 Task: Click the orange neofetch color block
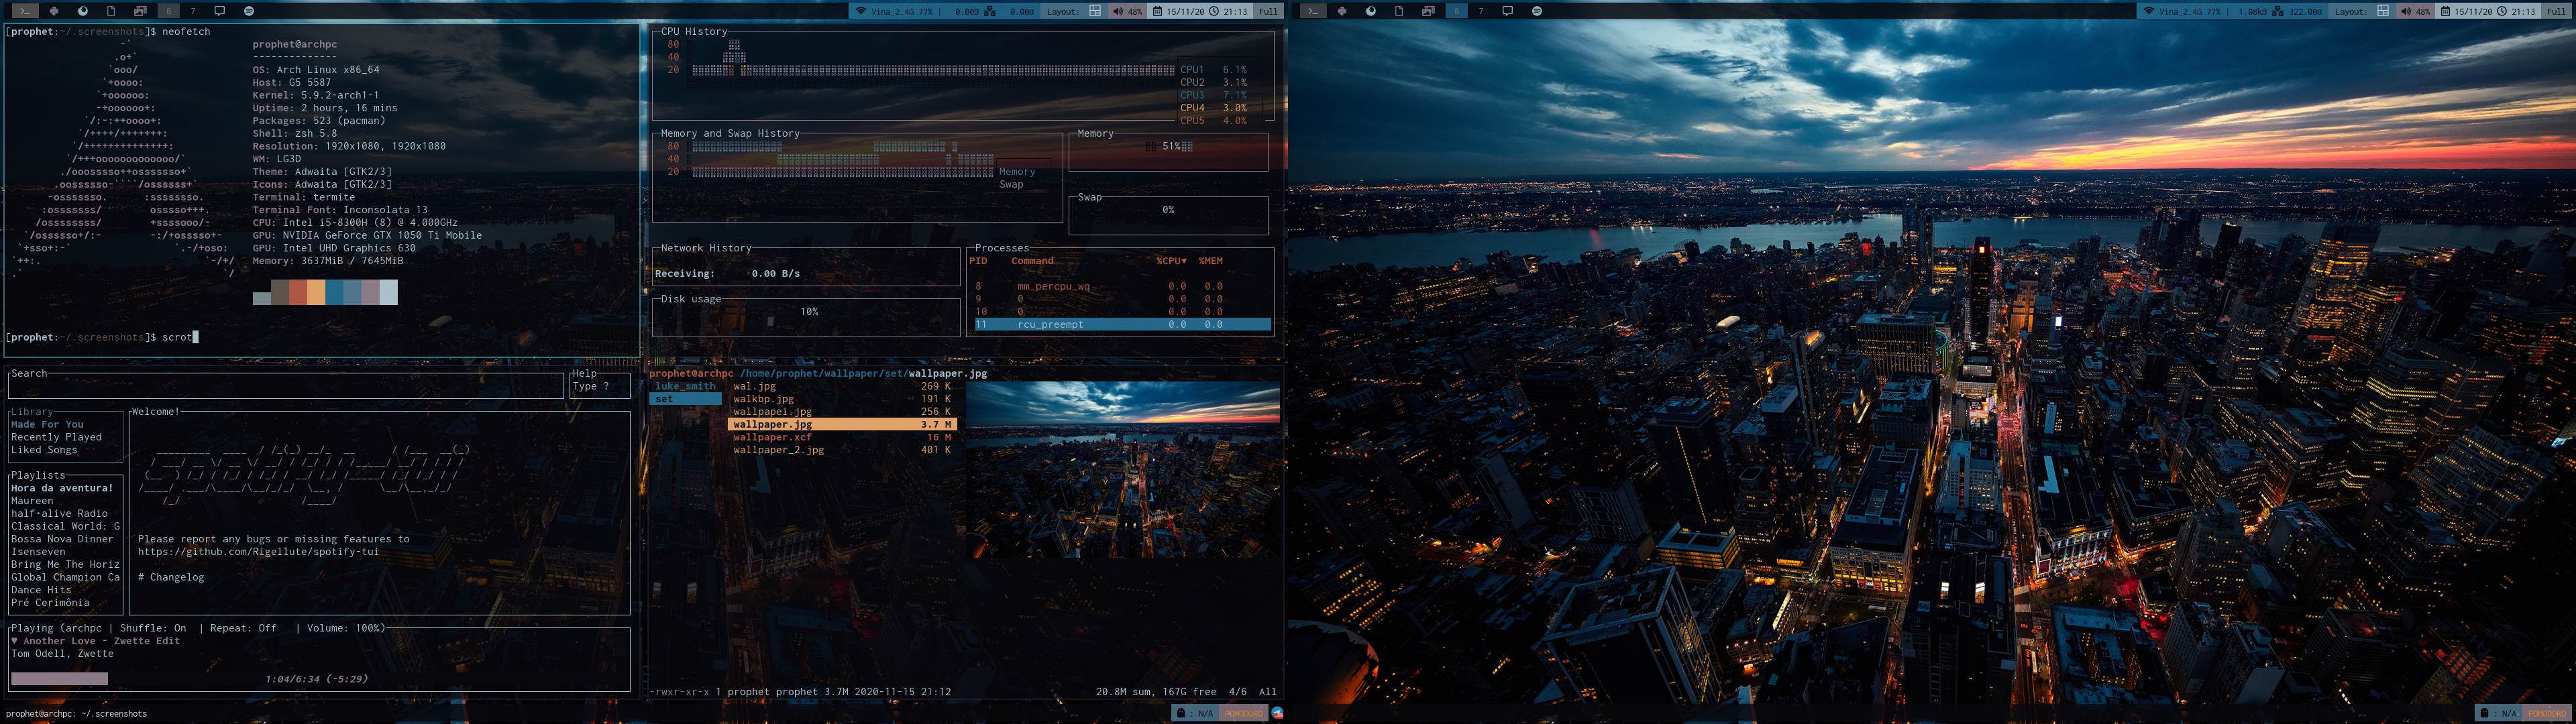[316, 292]
